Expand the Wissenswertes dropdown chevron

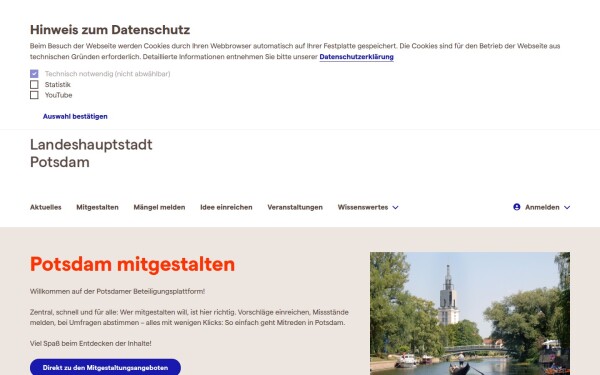pos(395,207)
